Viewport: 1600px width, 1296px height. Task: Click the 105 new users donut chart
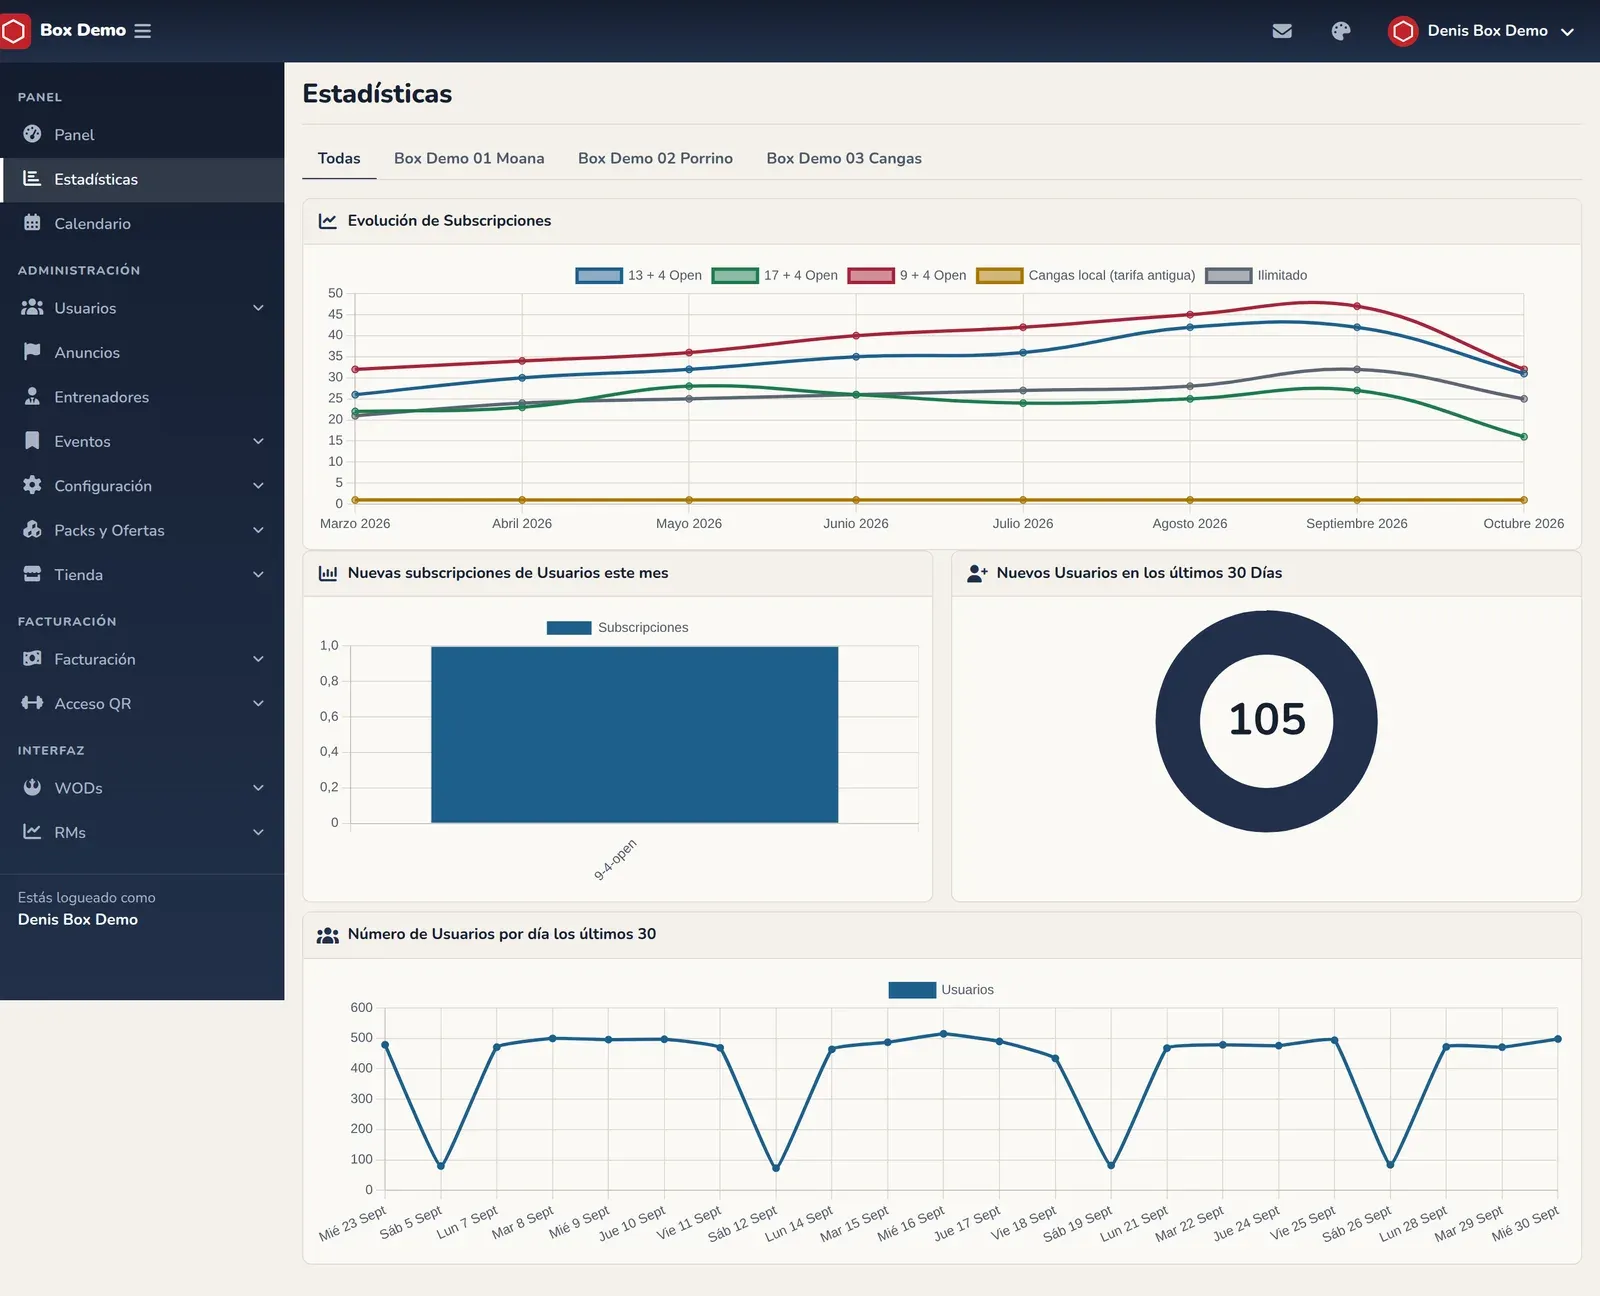1266,721
